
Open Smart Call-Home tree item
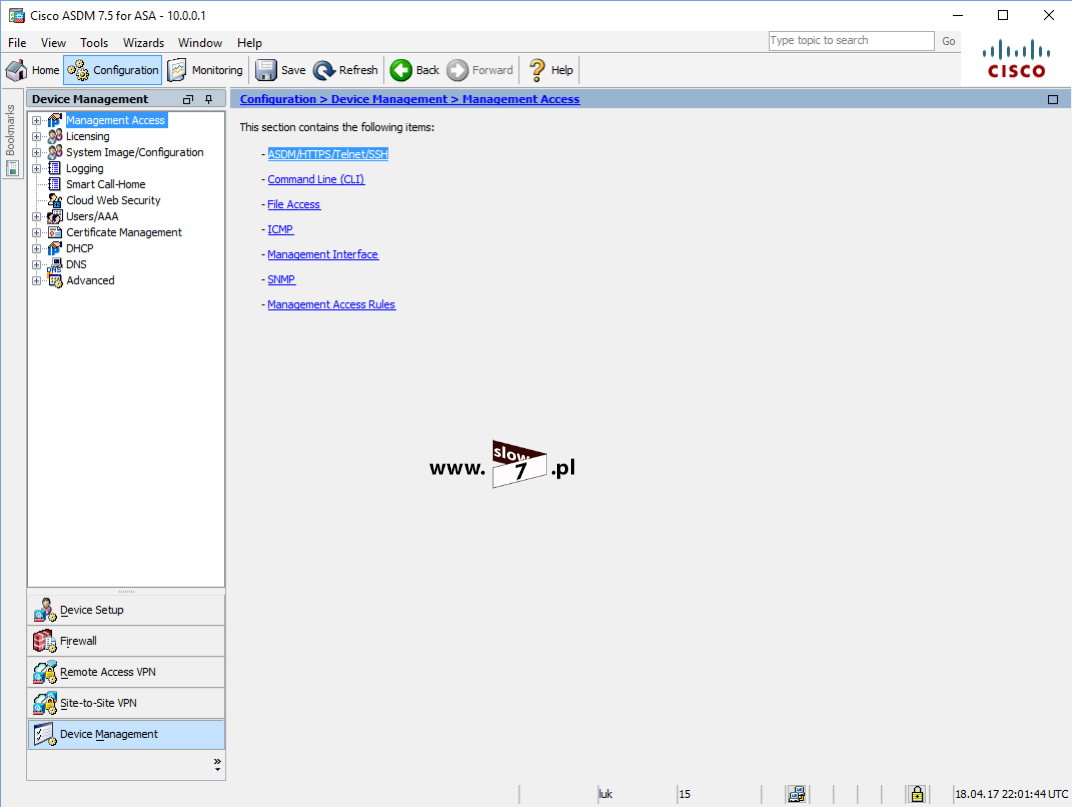click(105, 184)
